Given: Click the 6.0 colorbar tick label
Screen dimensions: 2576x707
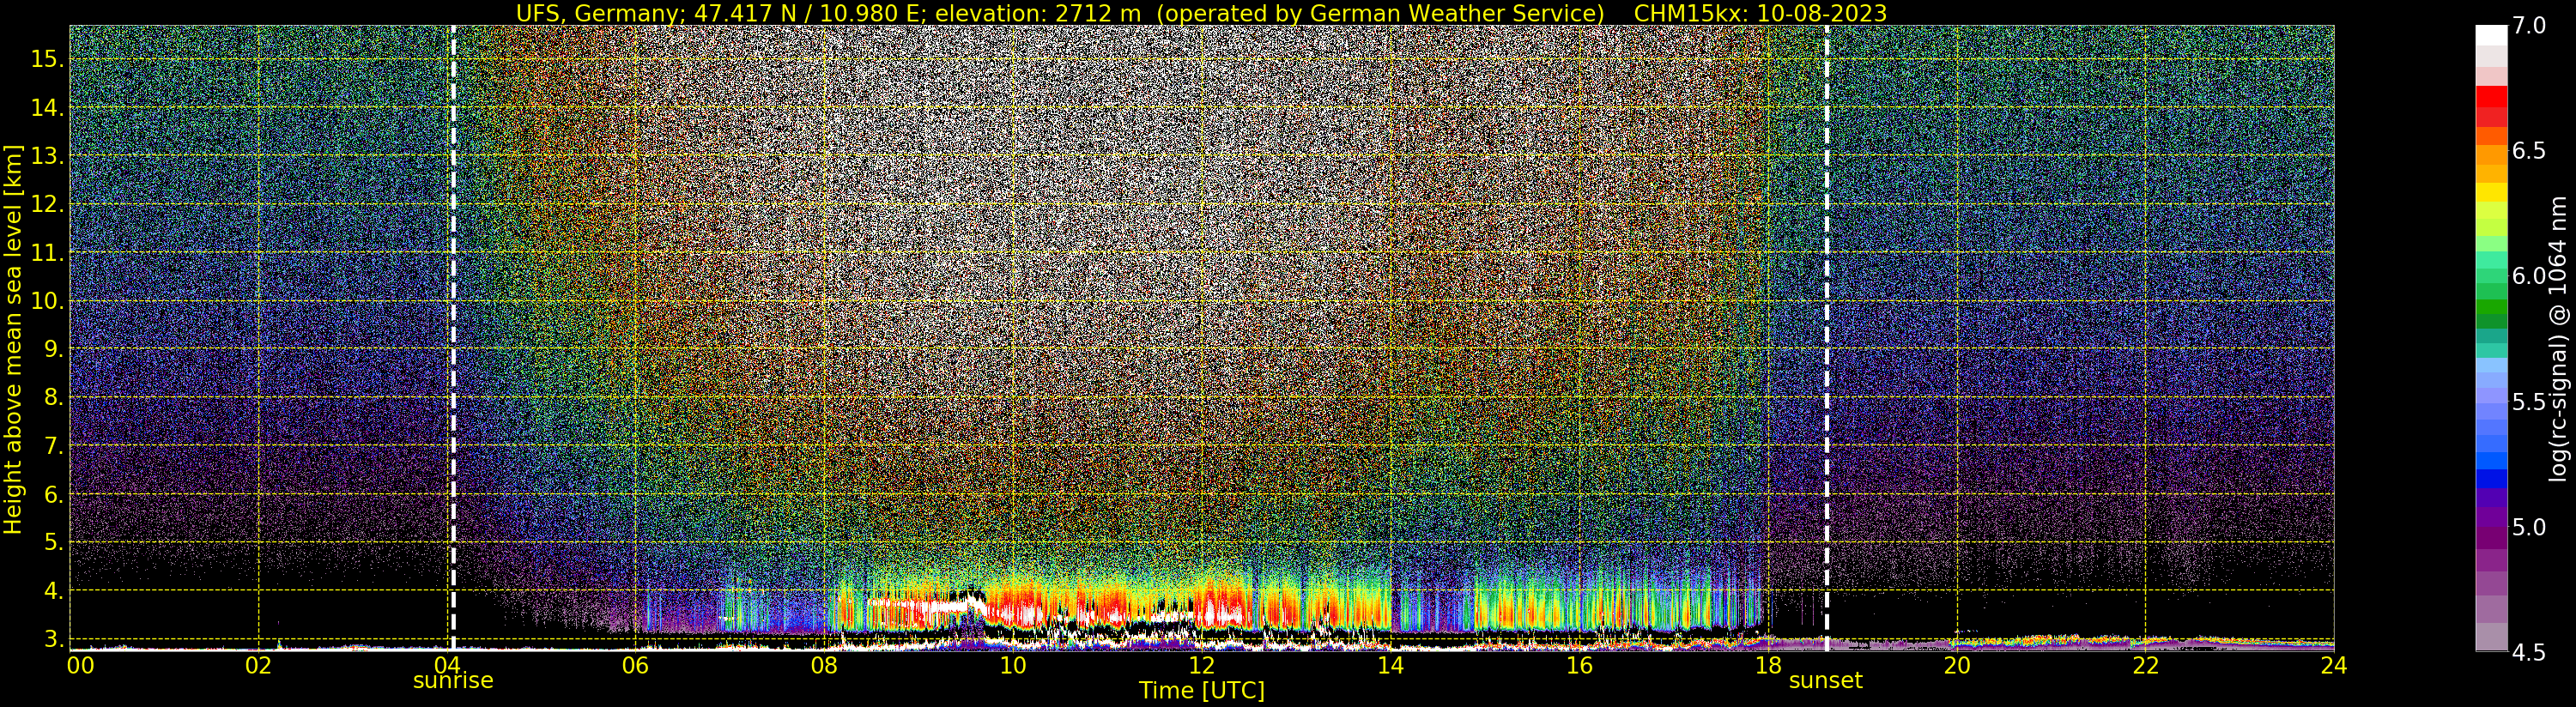Looking at the screenshot, I should click(2529, 276).
